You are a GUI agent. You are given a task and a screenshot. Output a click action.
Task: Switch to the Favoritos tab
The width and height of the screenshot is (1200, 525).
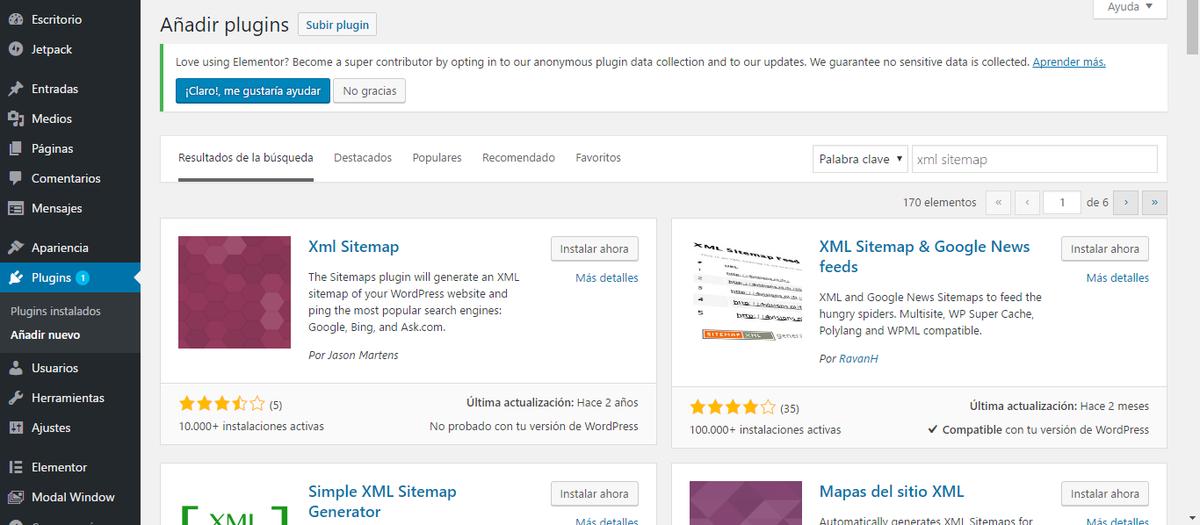598,158
